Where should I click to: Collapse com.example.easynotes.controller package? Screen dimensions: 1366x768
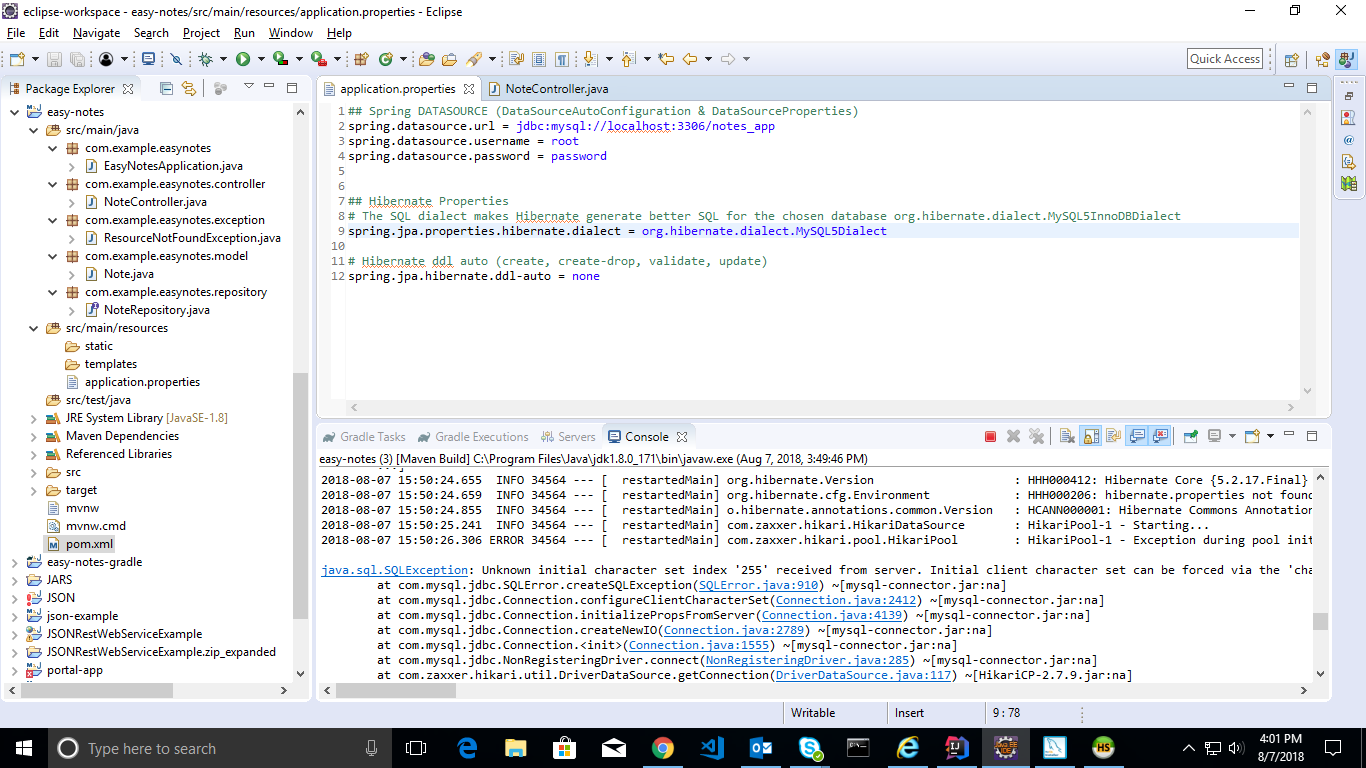click(x=52, y=184)
